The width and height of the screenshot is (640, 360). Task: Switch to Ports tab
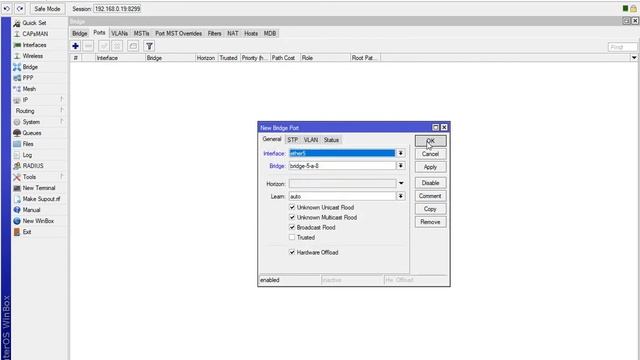99,33
